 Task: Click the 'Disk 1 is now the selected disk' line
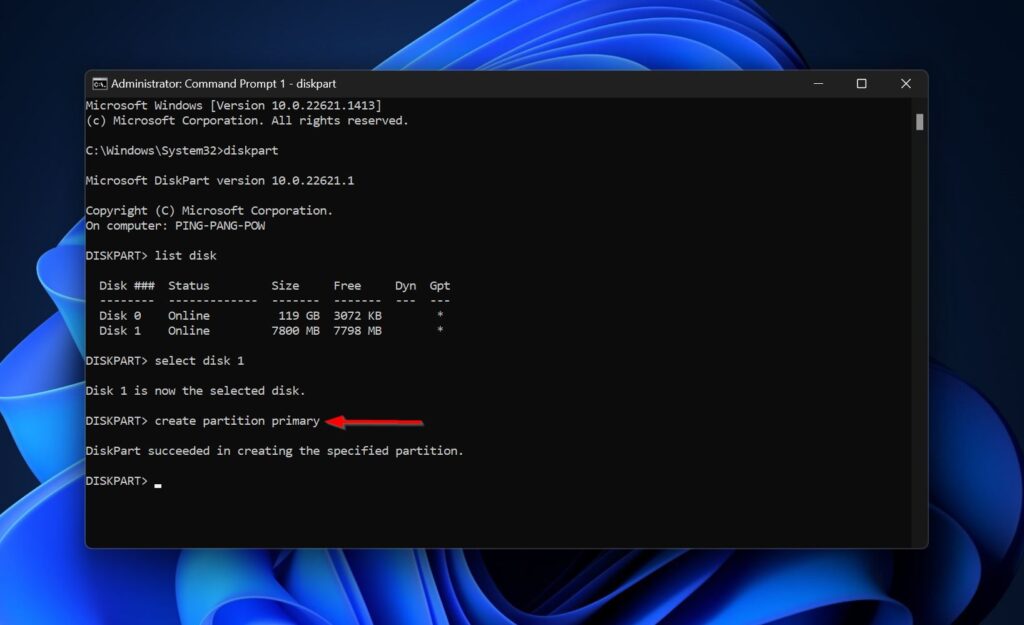(195, 391)
